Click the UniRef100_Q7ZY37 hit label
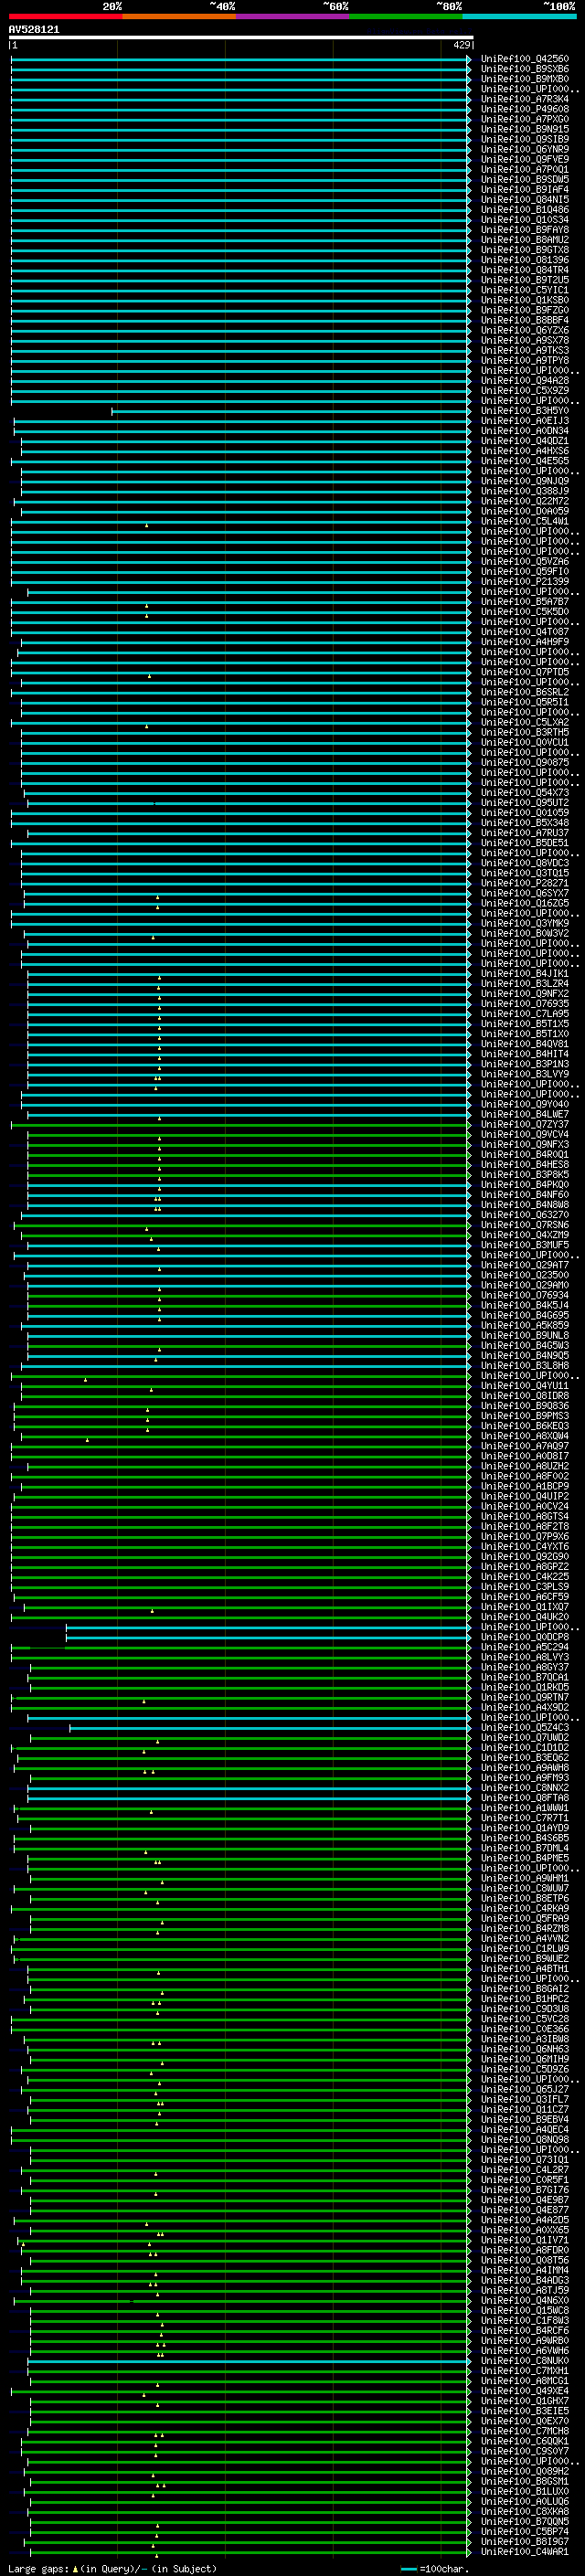The height and width of the screenshot is (2576, 585). 525,1125
